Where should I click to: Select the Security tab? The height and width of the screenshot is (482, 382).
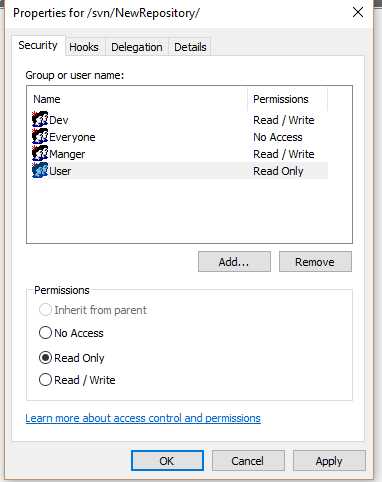coord(38,45)
